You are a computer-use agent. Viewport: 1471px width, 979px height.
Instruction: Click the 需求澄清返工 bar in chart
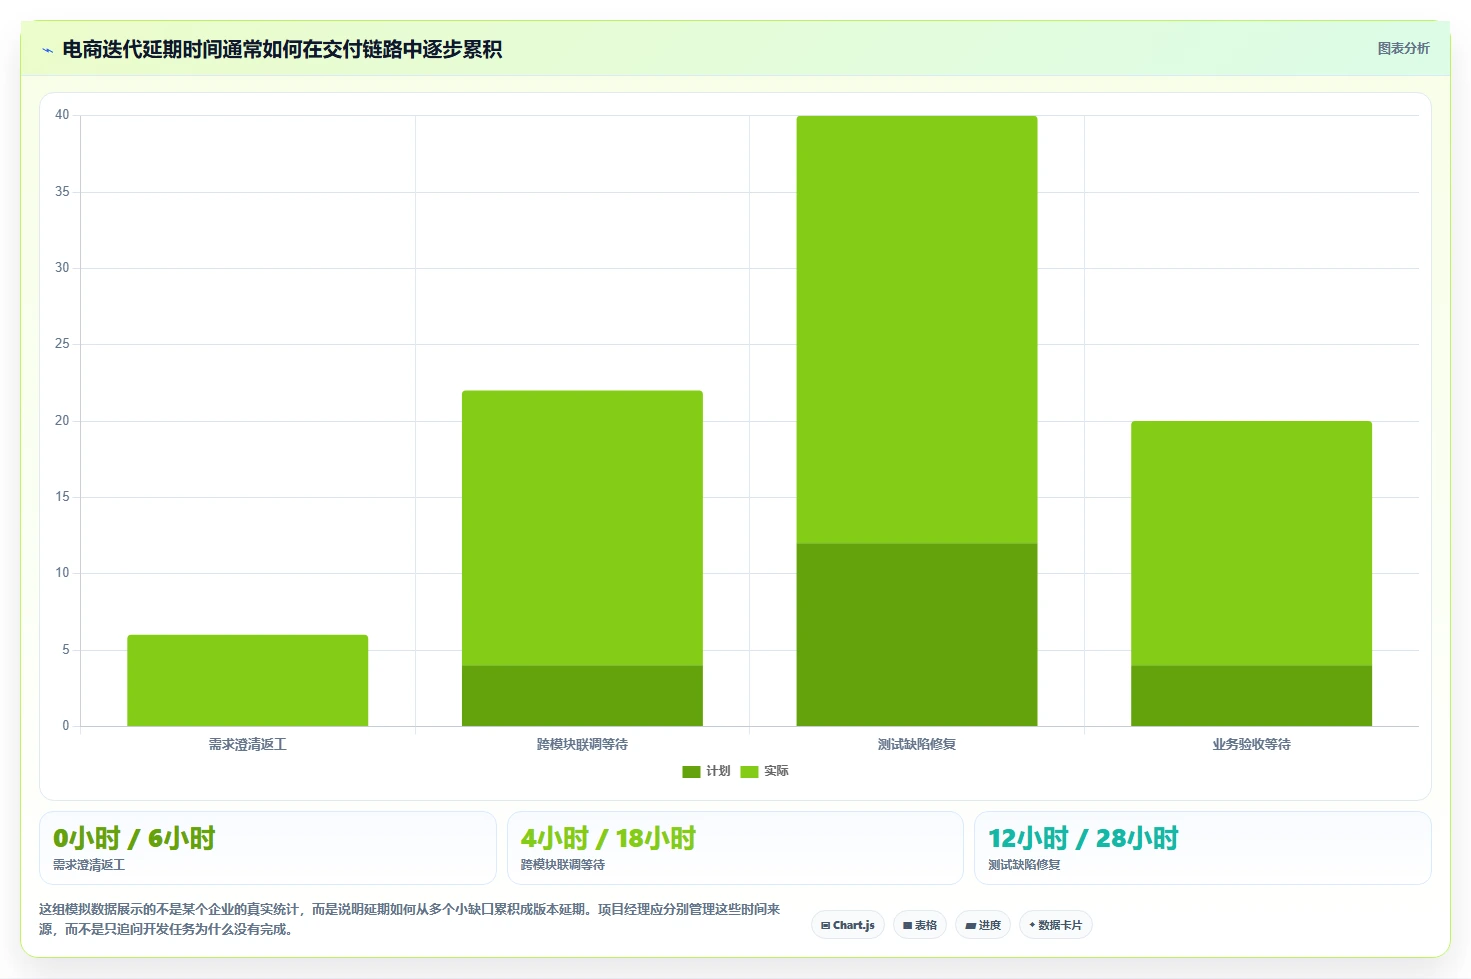coord(248,680)
